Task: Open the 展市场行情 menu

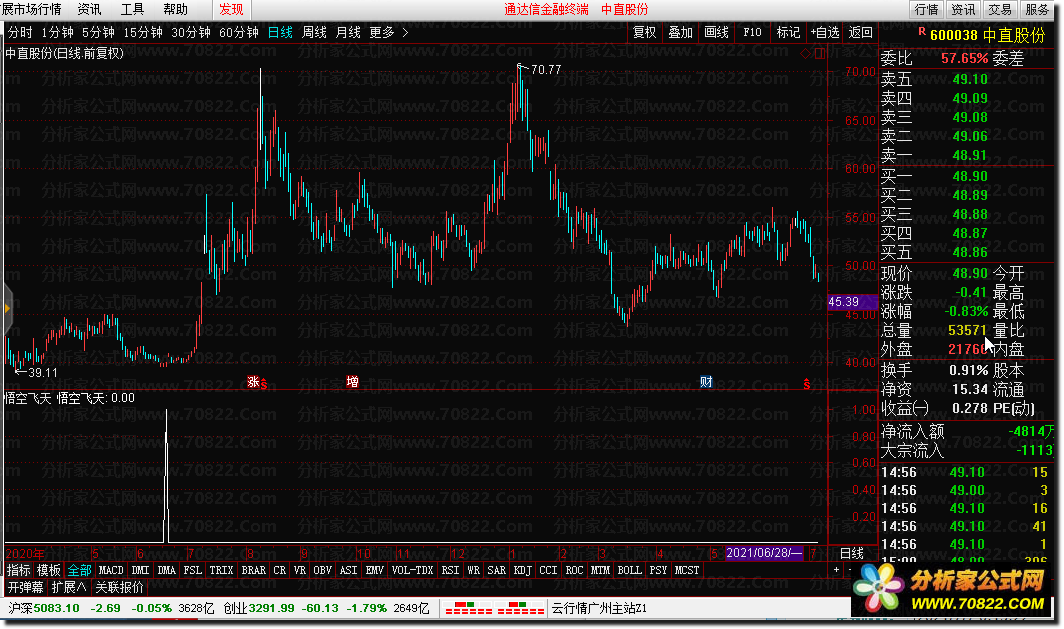Action: pyautogui.click(x=31, y=9)
